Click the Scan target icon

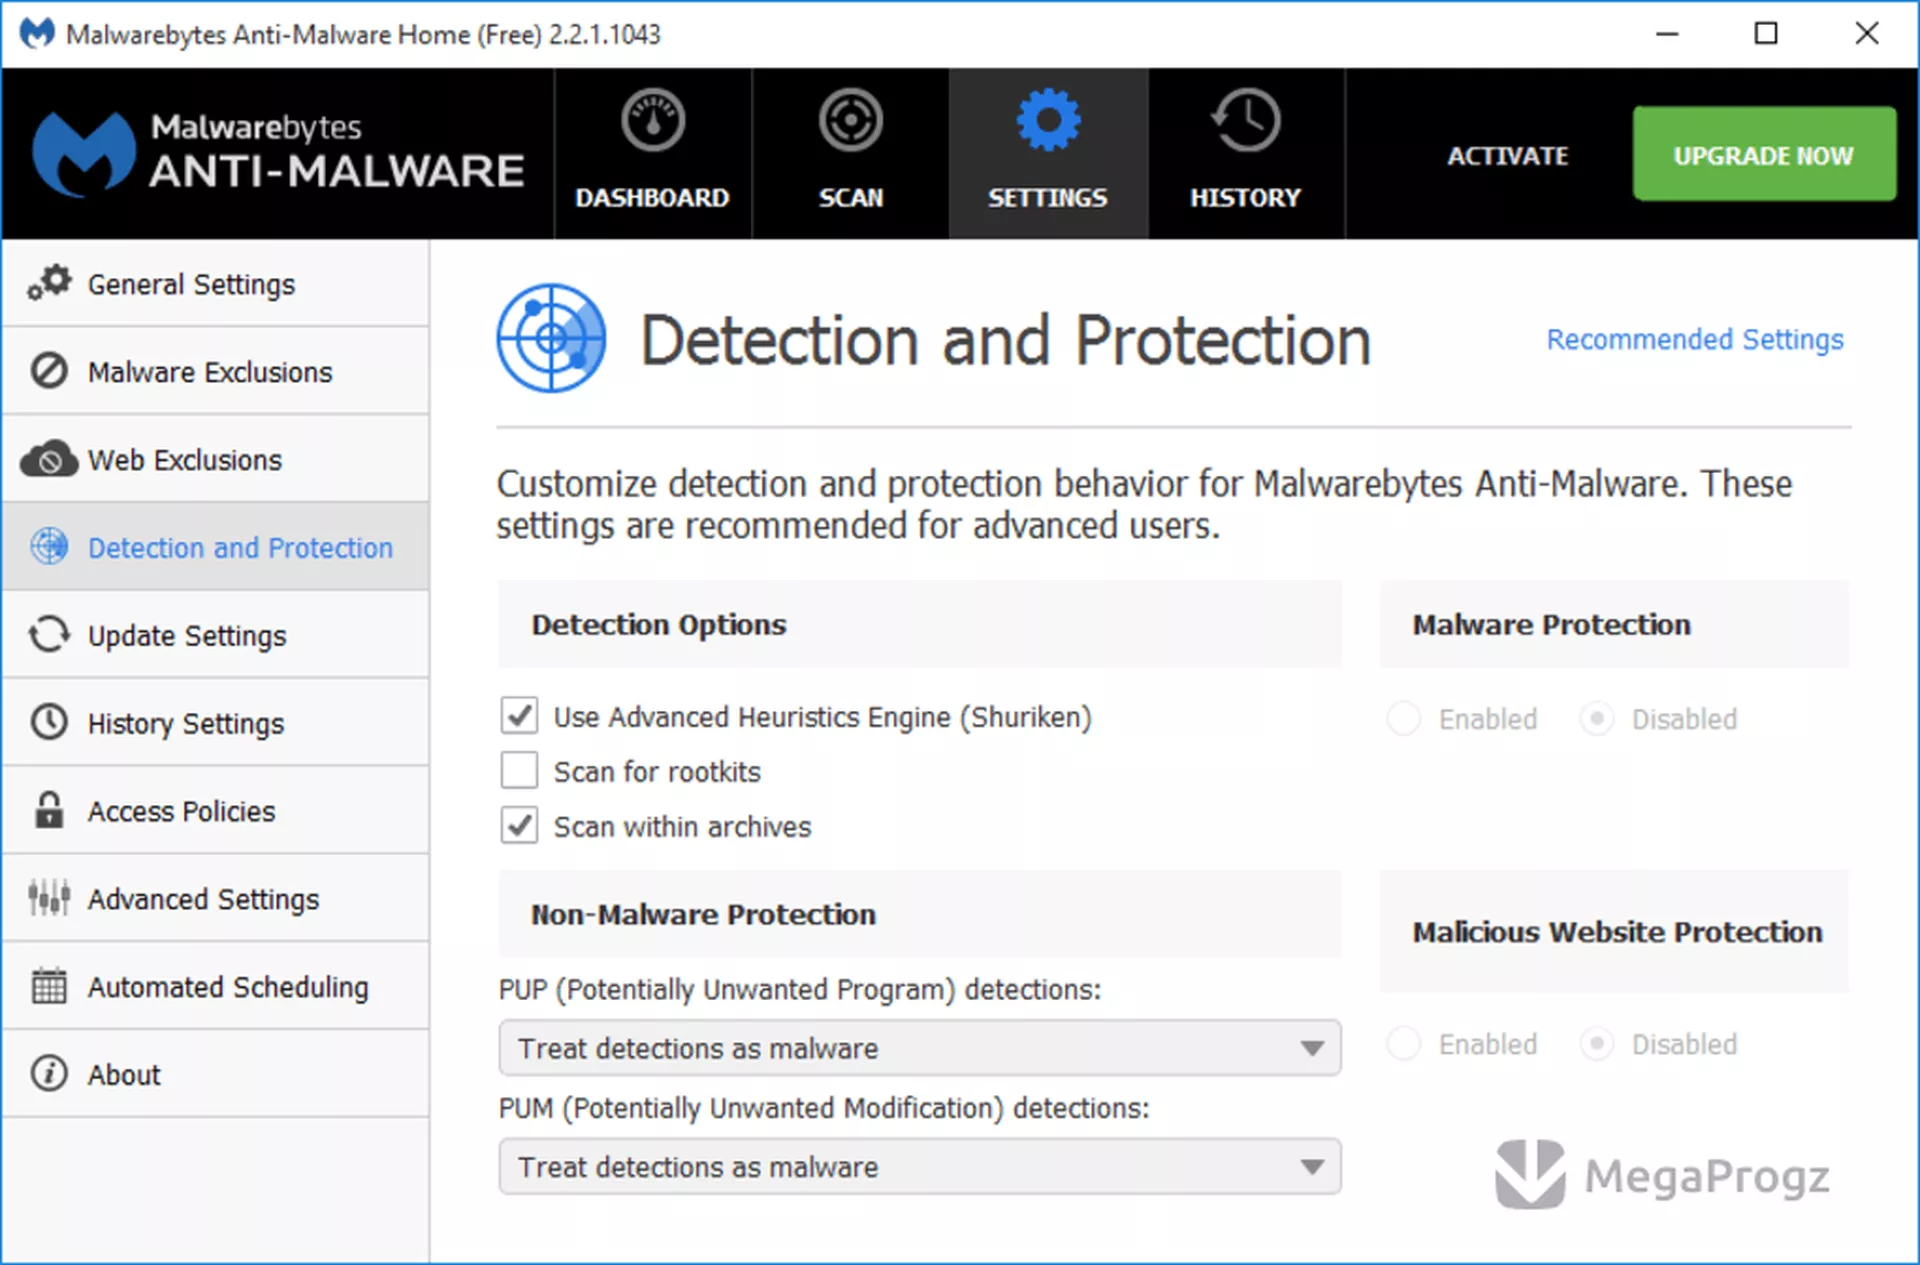tap(850, 121)
